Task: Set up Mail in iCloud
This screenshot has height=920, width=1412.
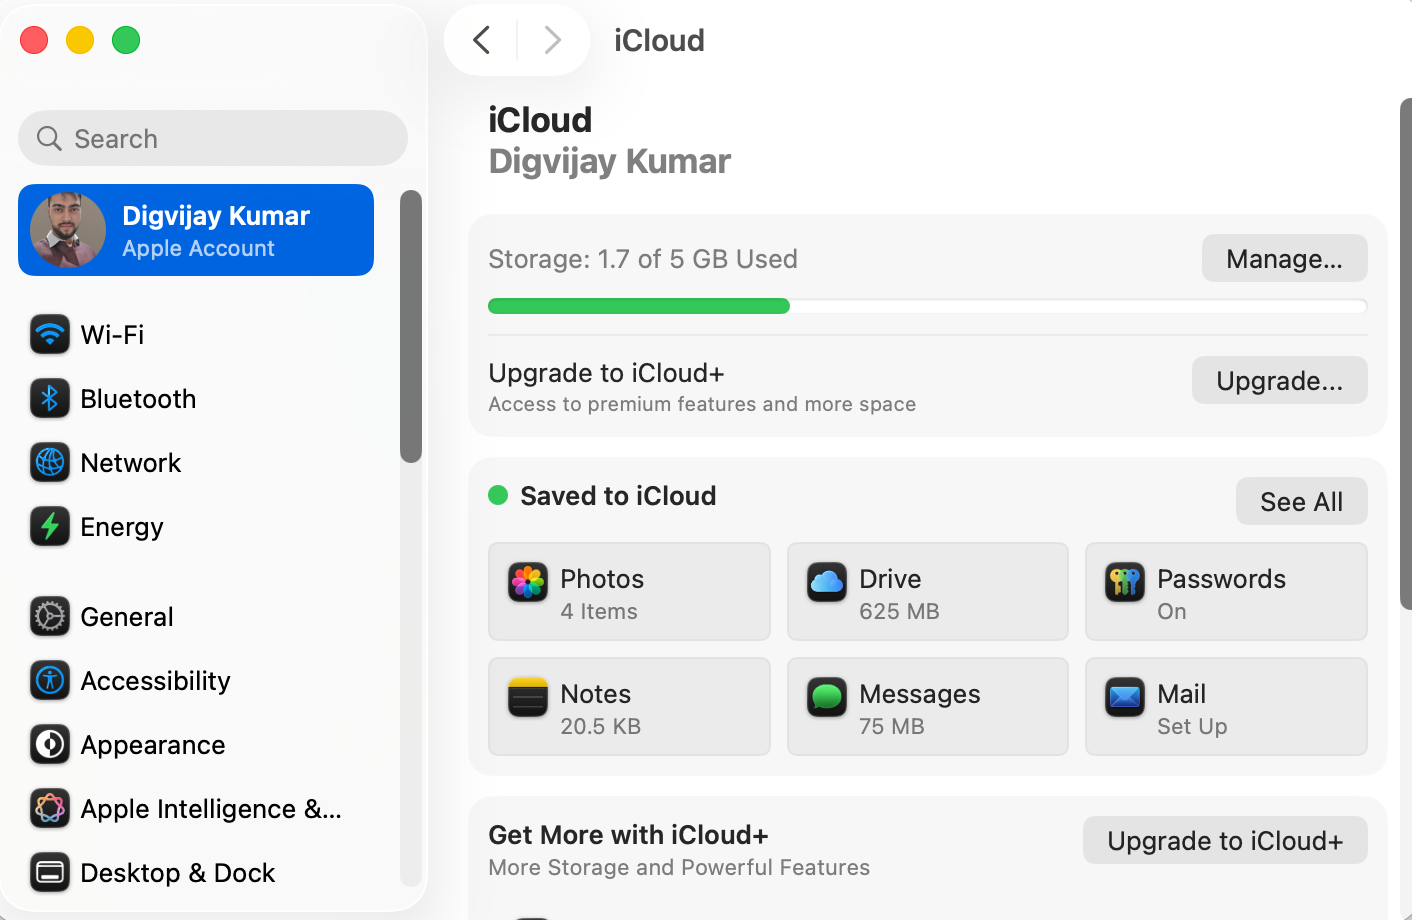Action: click(x=1226, y=706)
